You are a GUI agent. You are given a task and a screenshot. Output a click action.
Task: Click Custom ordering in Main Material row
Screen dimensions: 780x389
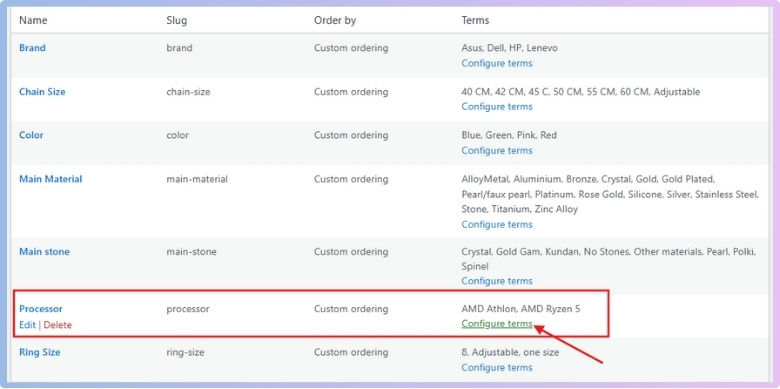click(x=351, y=179)
